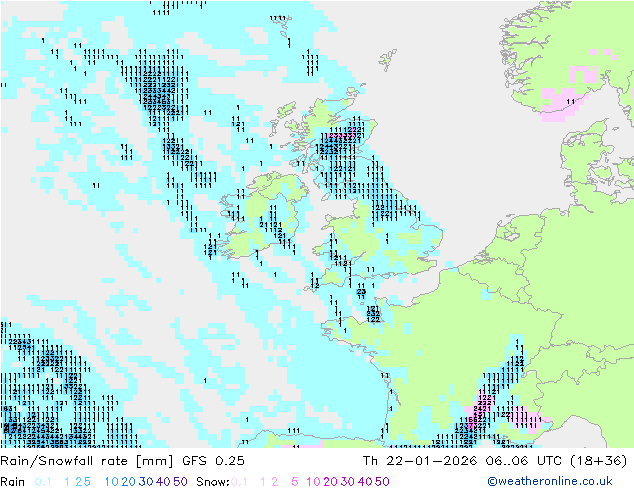The width and height of the screenshot is (634, 490).
Task: Click the '(18+36)' forecast hour text
Action: click(x=598, y=461)
